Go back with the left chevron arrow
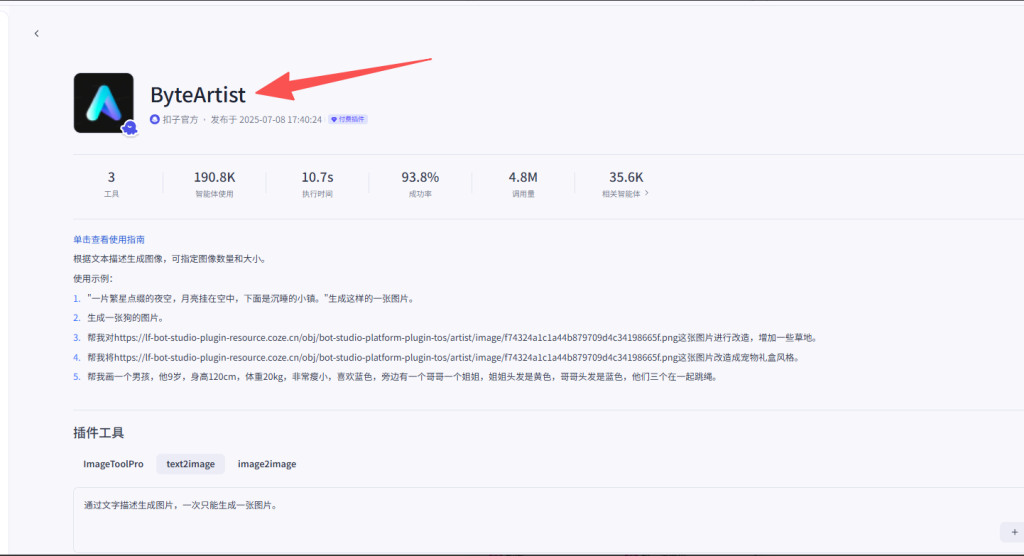Image resolution: width=1024 pixels, height=556 pixels. click(37, 33)
